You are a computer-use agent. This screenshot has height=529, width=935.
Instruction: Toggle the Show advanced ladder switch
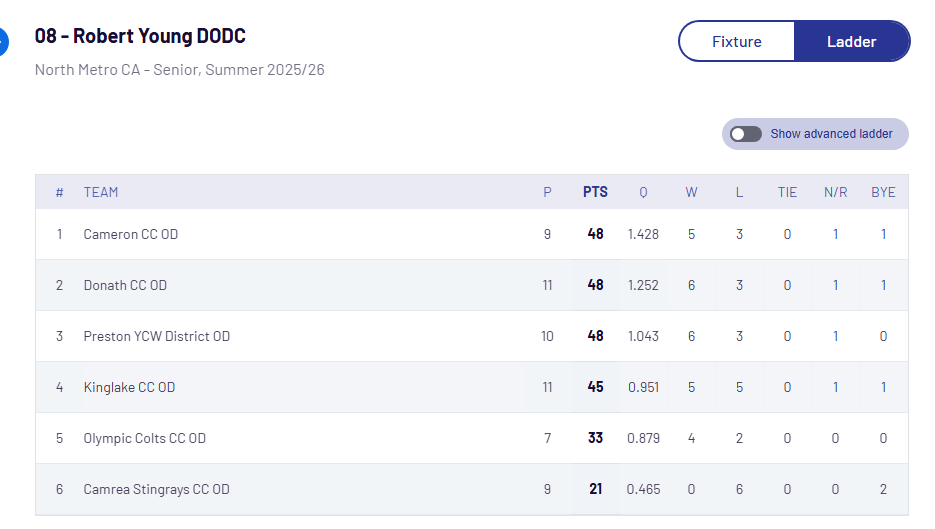pyautogui.click(x=746, y=134)
